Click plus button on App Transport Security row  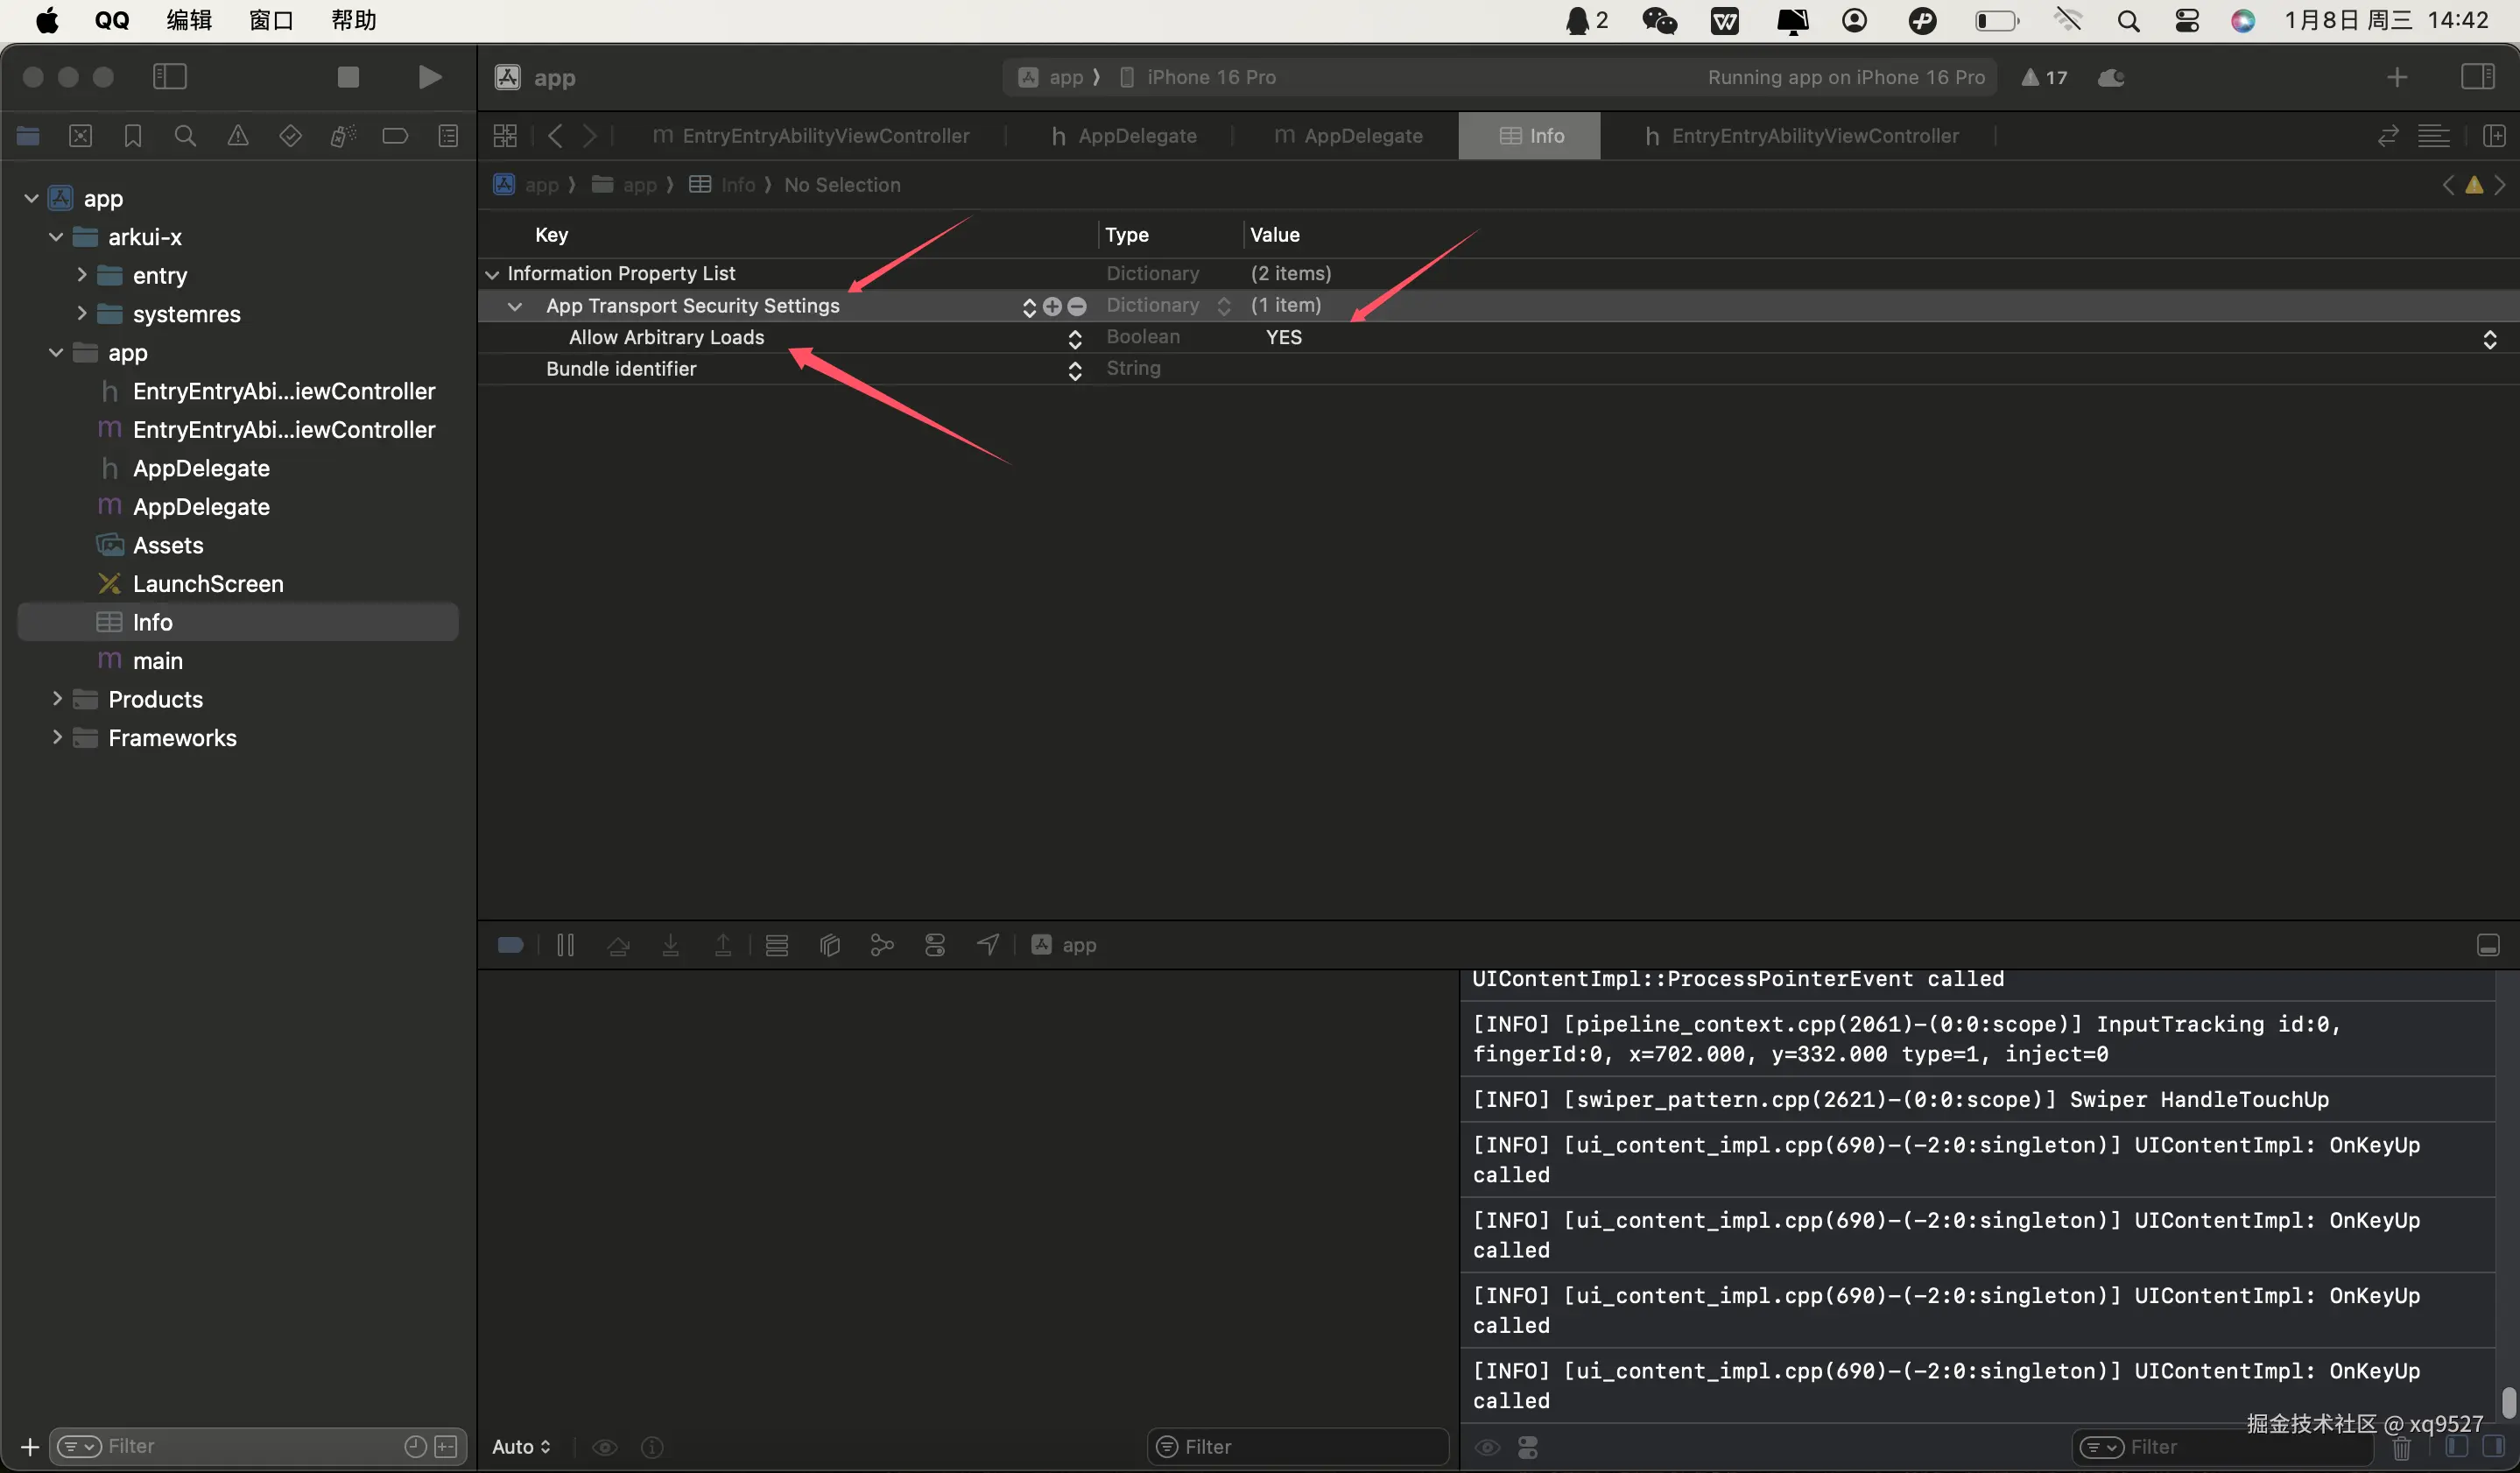(x=1052, y=306)
